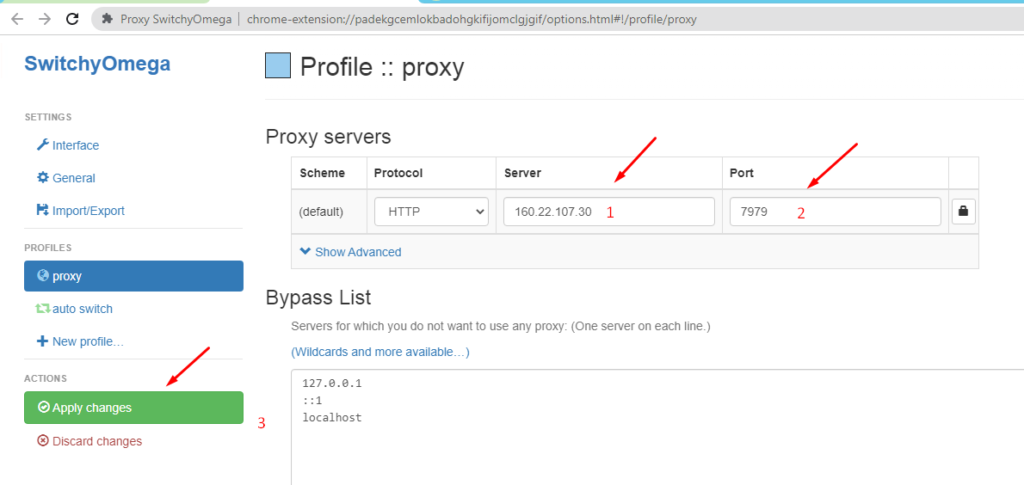Click inside the Bypass List text area
The height and width of the screenshot is (485, 1024).
click(657, 427)
